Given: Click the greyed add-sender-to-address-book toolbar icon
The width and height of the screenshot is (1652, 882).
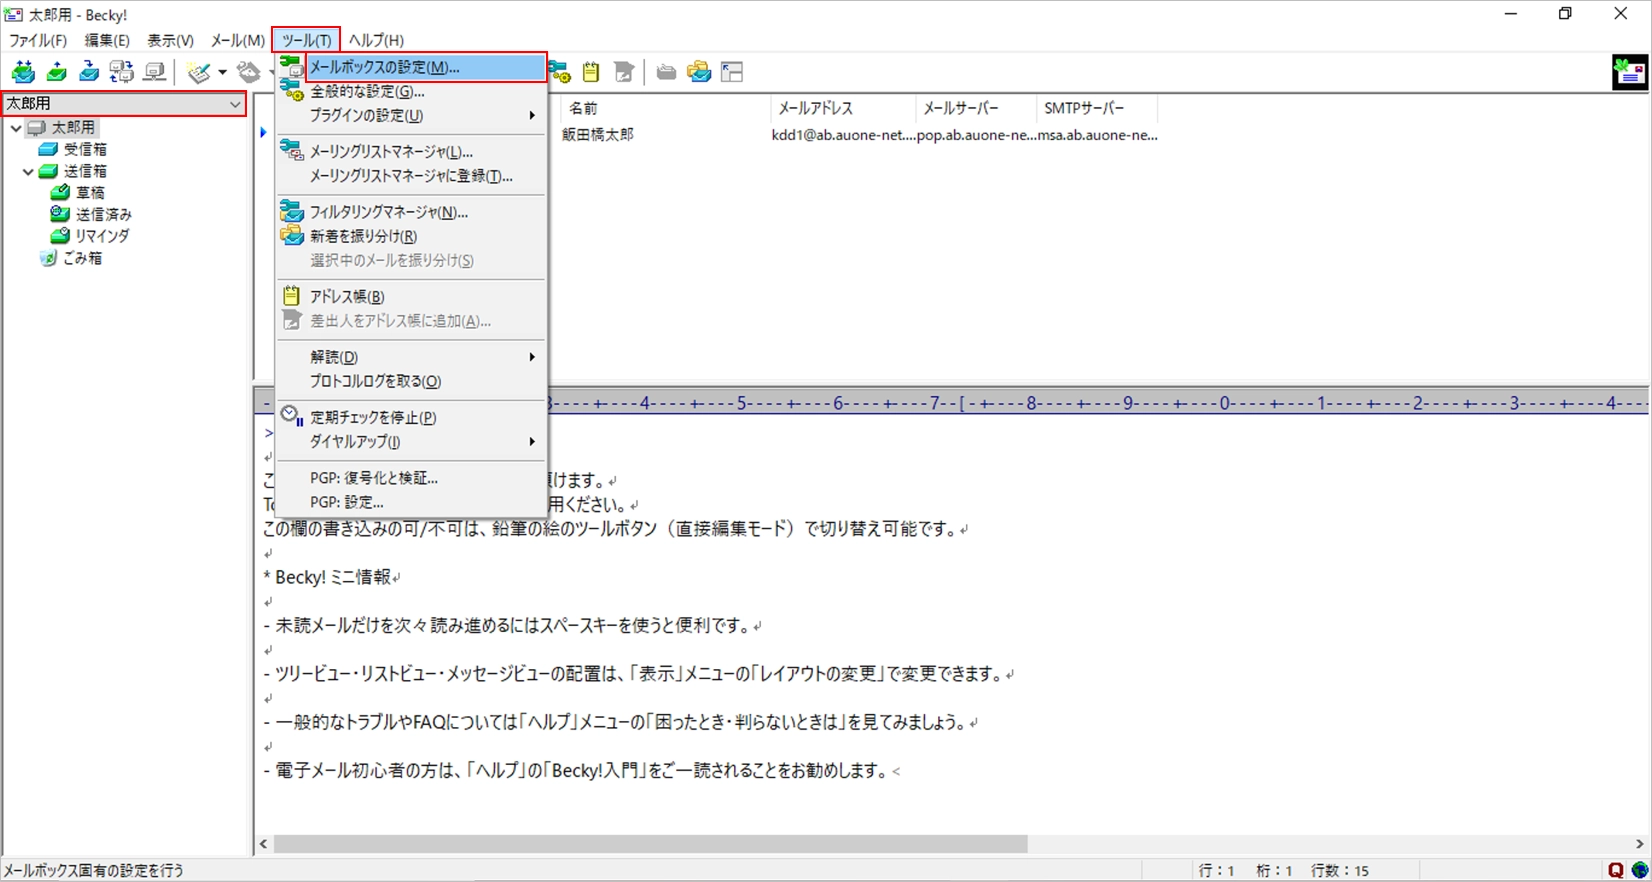Looking at the screenshot, I should coord(624,72).
